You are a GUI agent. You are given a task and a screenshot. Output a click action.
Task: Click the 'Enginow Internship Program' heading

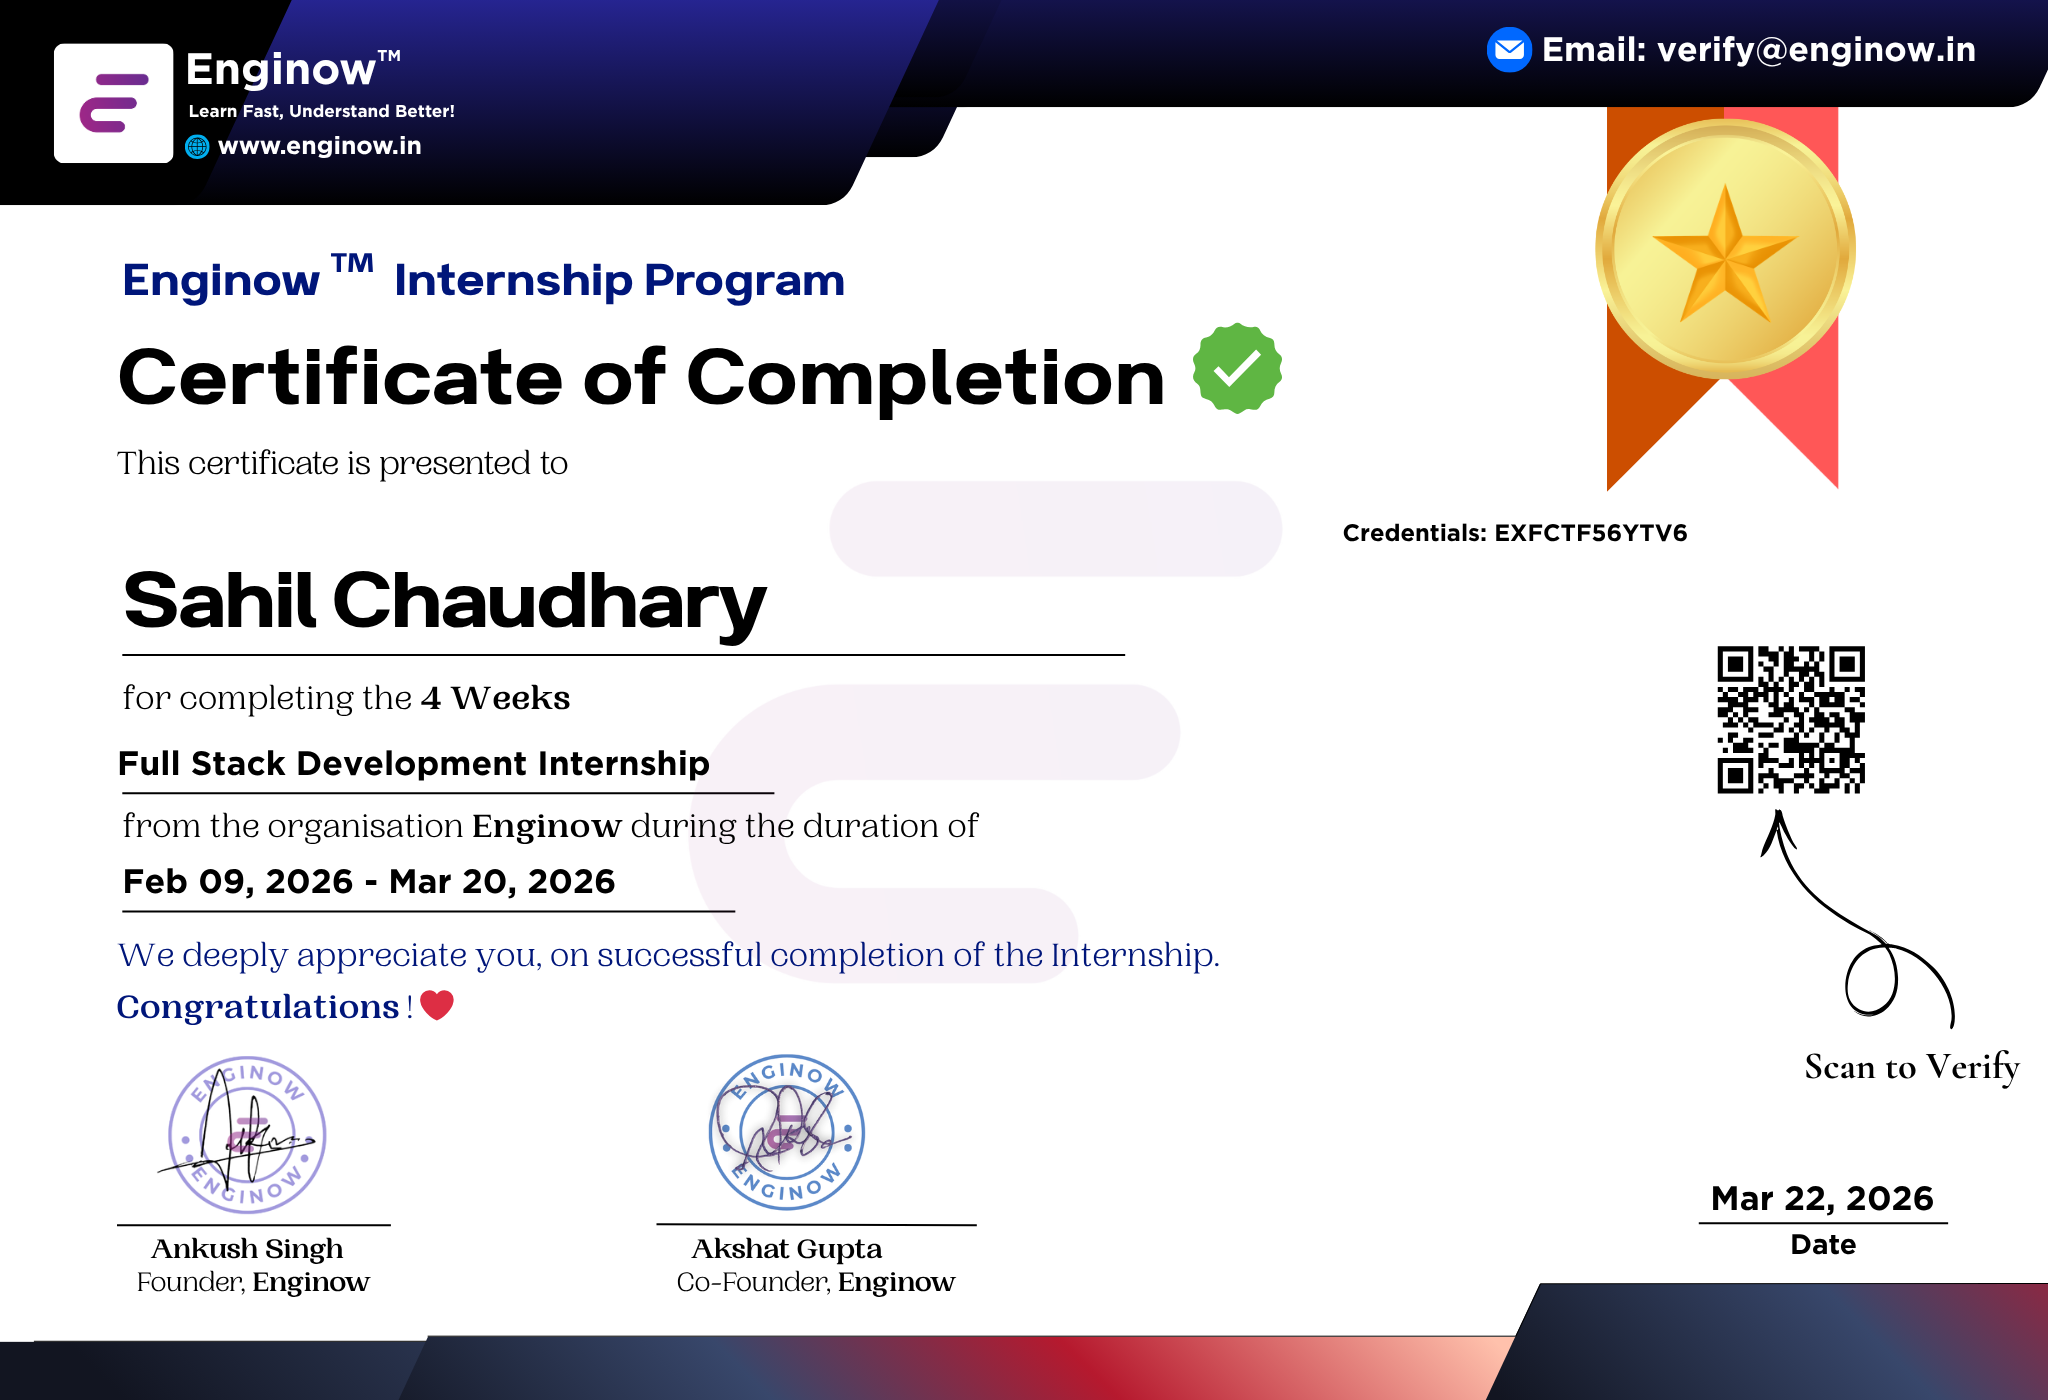pos(484,279)
